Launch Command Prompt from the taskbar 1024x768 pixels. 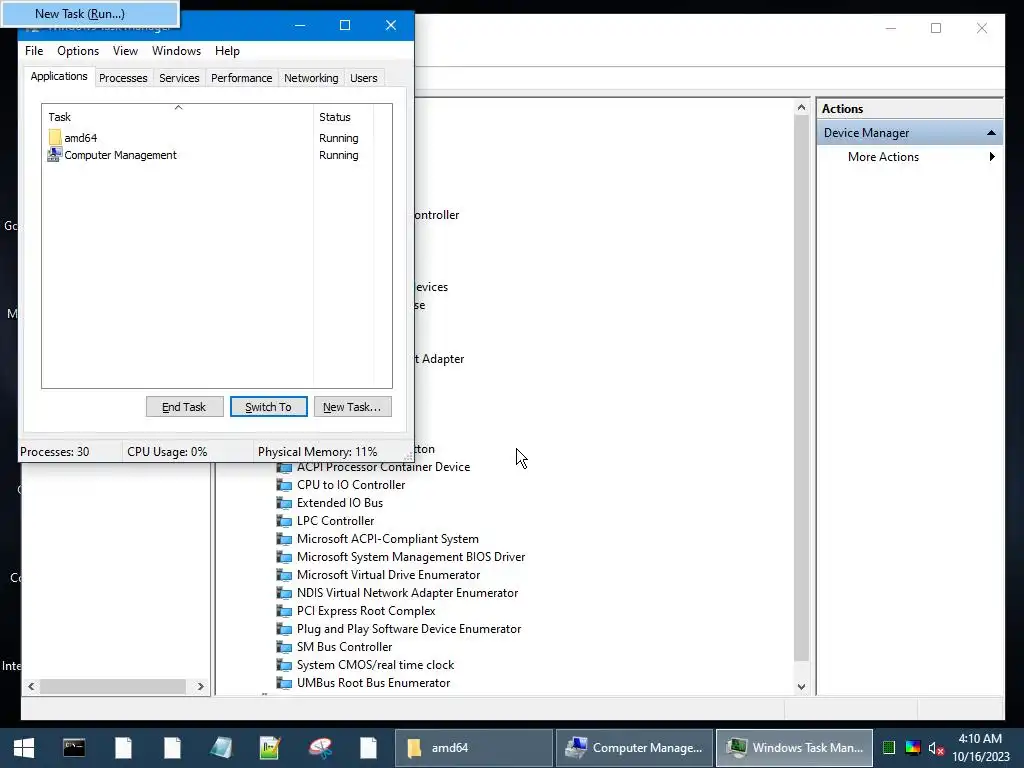[74, 748]
